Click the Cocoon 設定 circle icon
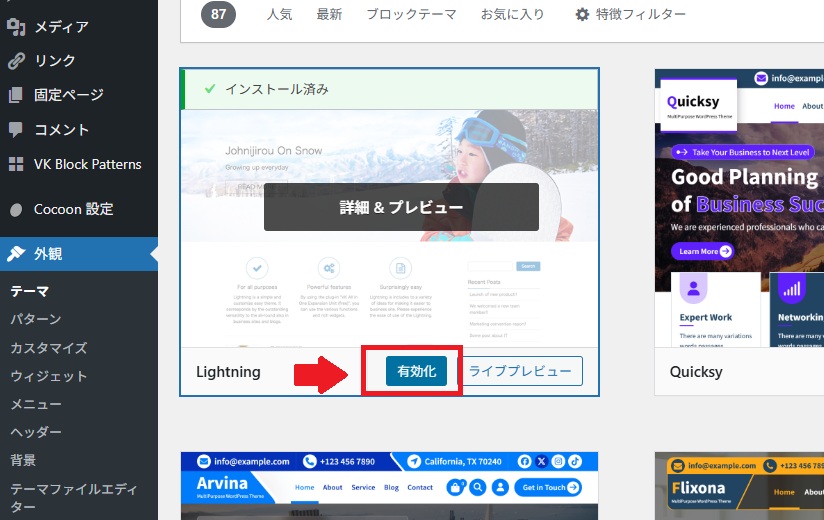This screenshot has width=824, height=520. point(16,210)
